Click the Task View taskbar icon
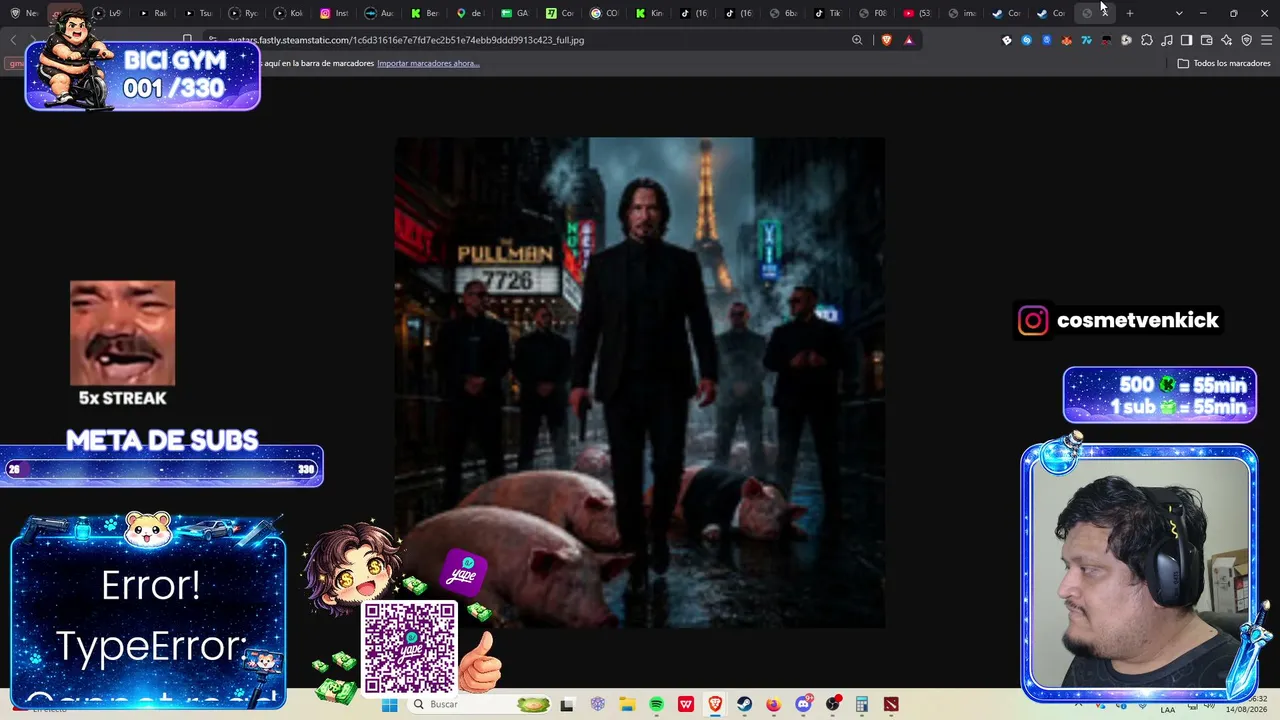 (x=567, y=704)
